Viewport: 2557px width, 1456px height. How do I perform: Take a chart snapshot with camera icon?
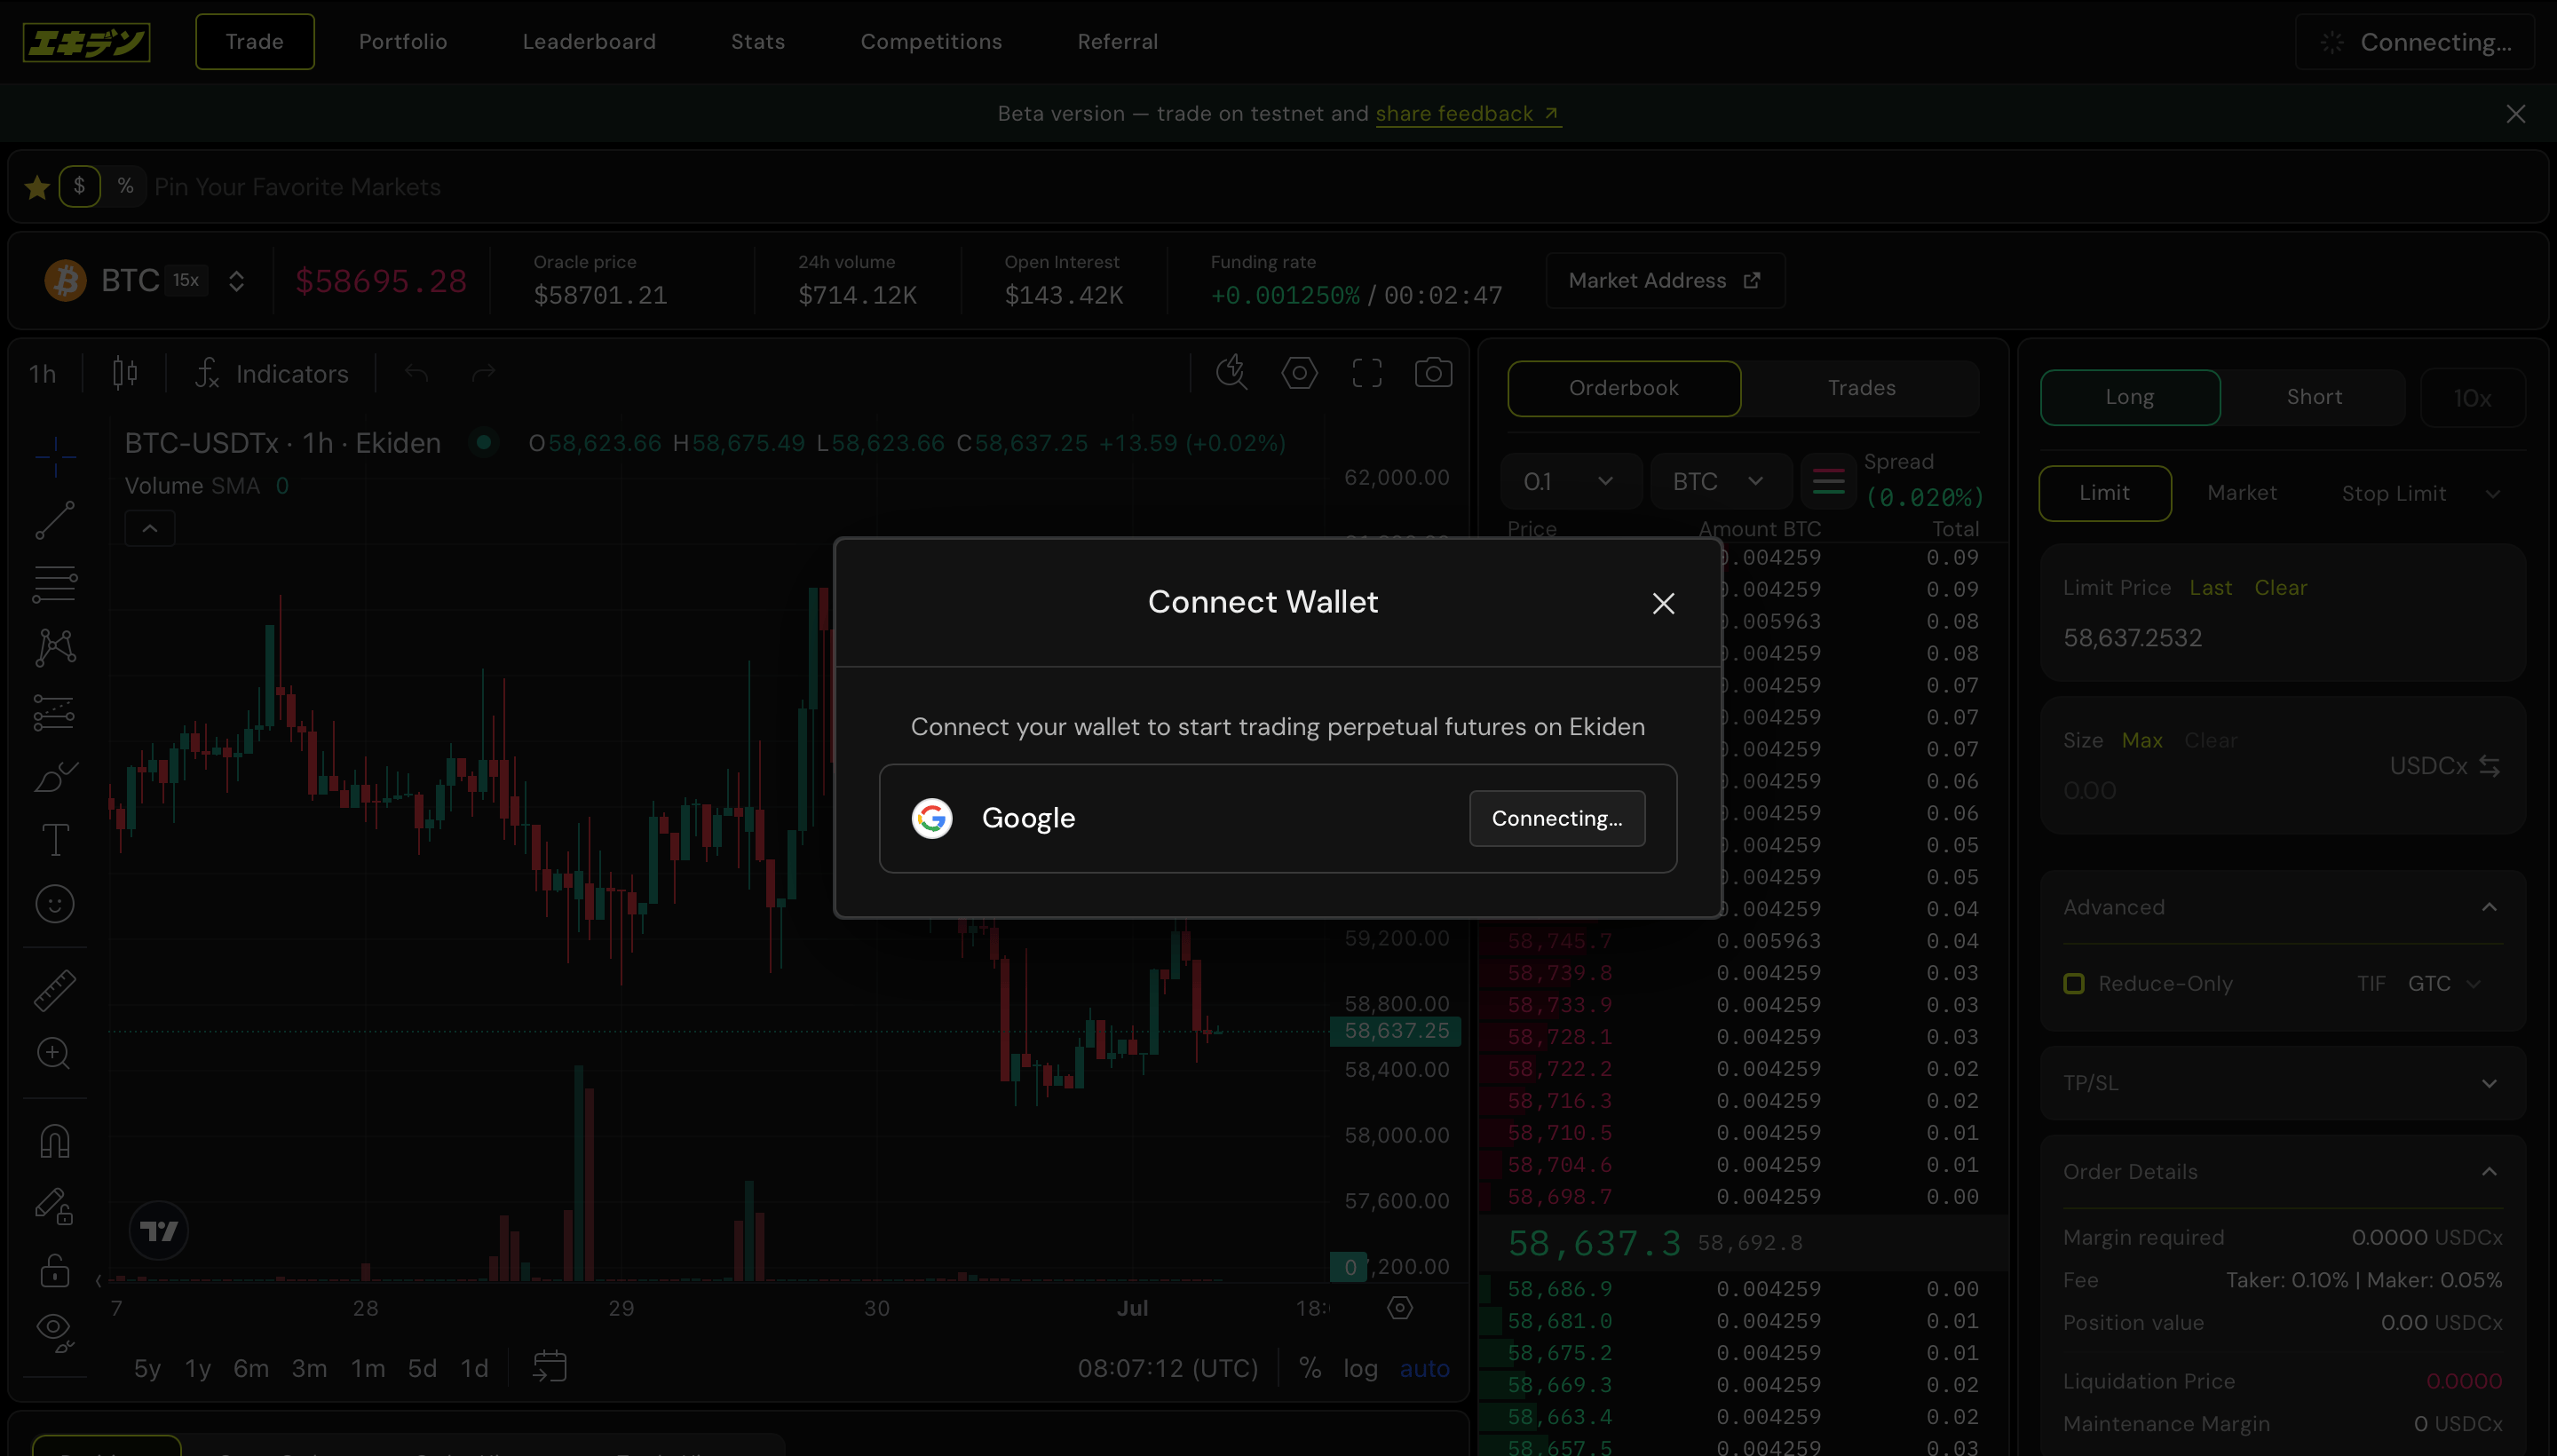[1434, 374]
